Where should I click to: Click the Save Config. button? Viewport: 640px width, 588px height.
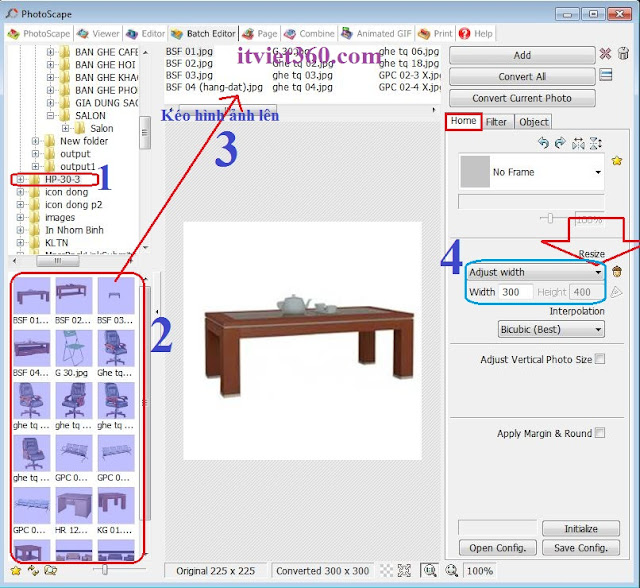tap(581, 548)
